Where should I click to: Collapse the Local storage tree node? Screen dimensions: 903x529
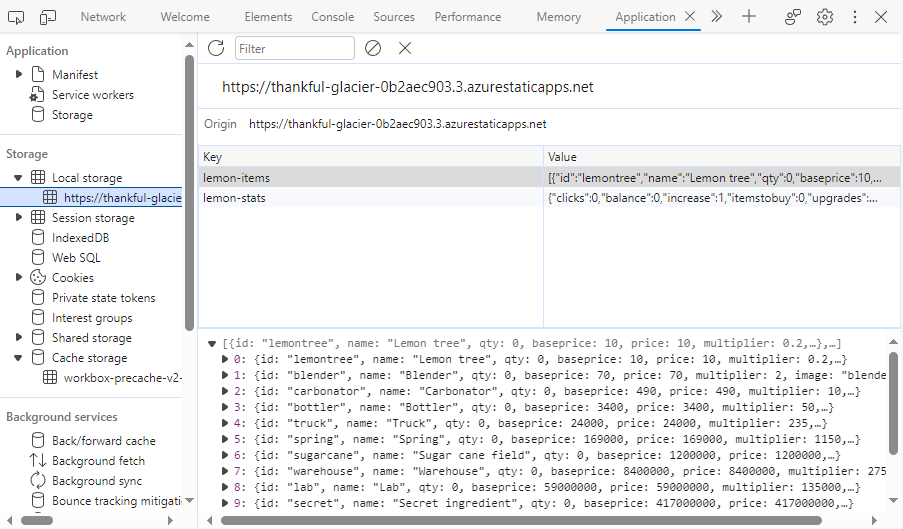pos(18,178)
